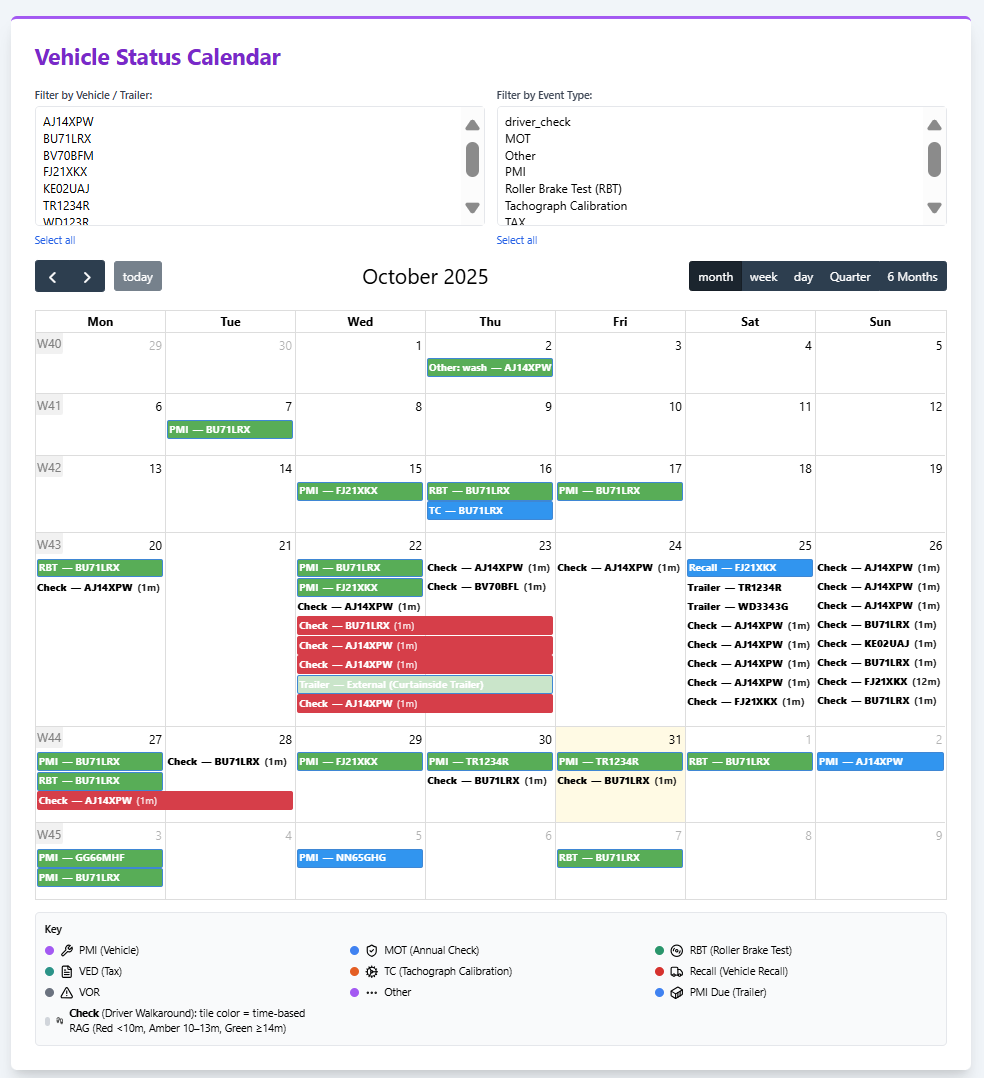Screen dimensions: 984x1078
Task: Switch to the 6 Months view
Action: (912, 277)
